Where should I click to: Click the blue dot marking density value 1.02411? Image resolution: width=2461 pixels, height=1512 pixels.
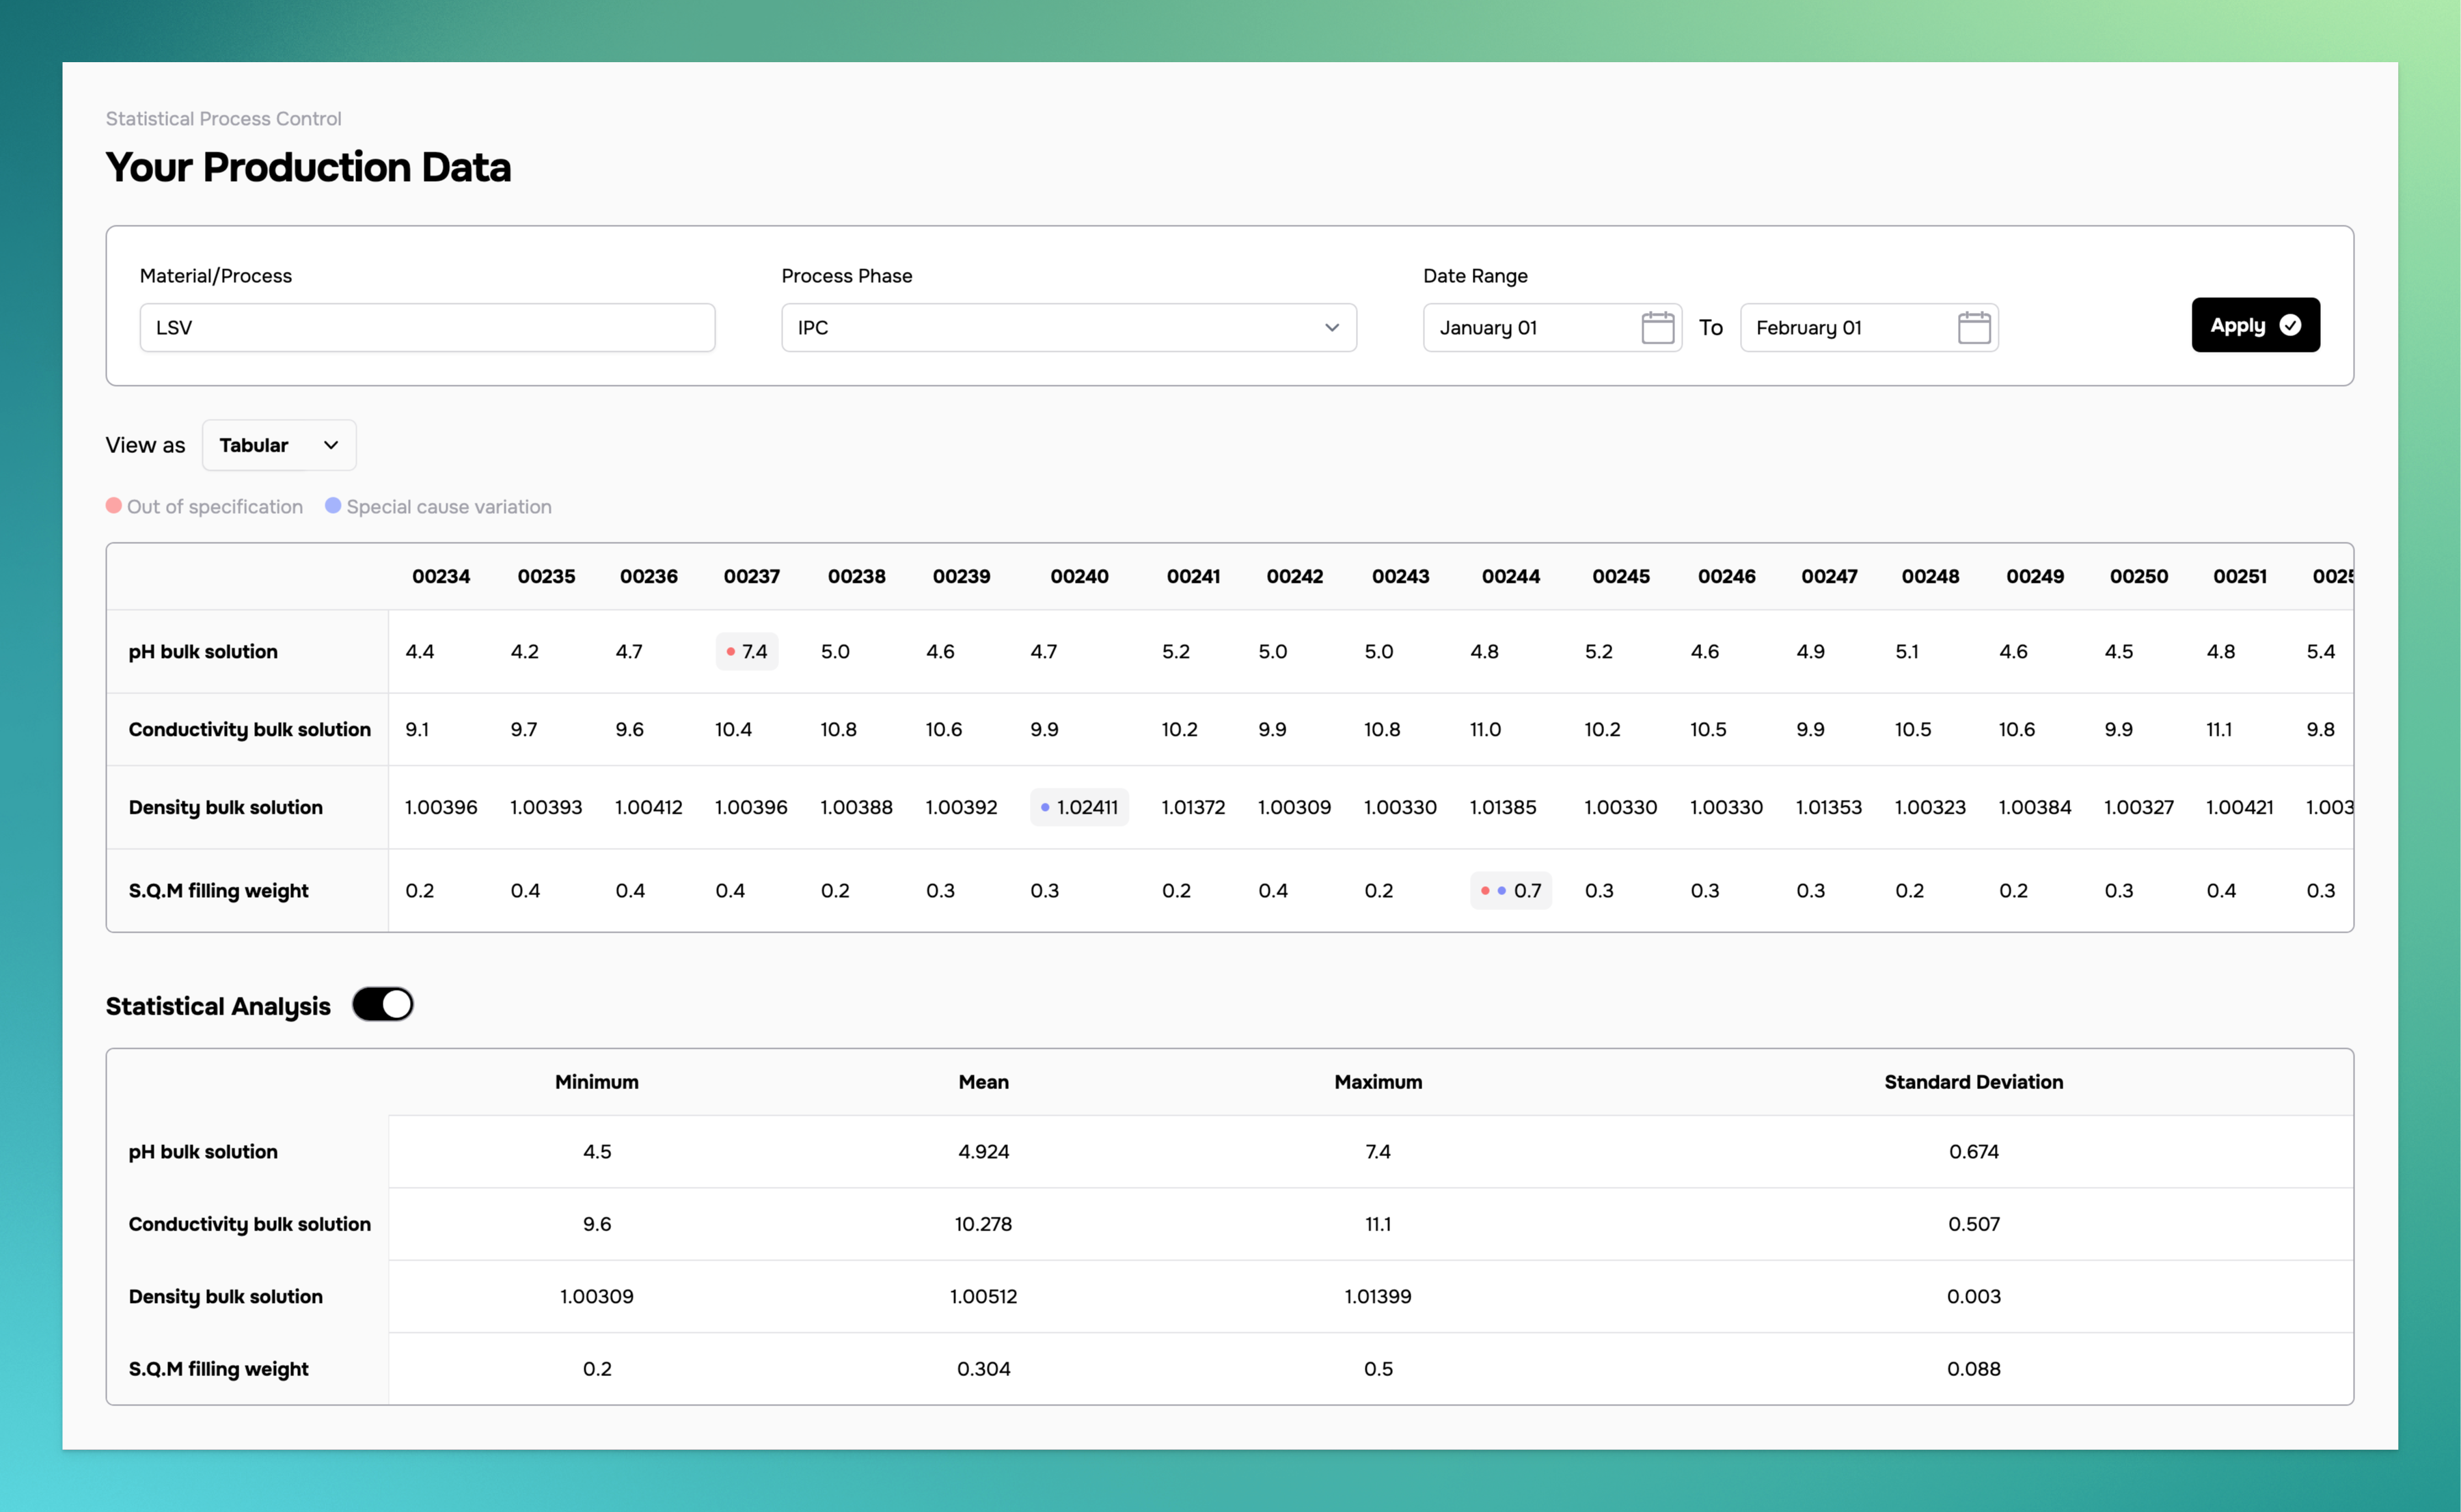coord(1046,807)
